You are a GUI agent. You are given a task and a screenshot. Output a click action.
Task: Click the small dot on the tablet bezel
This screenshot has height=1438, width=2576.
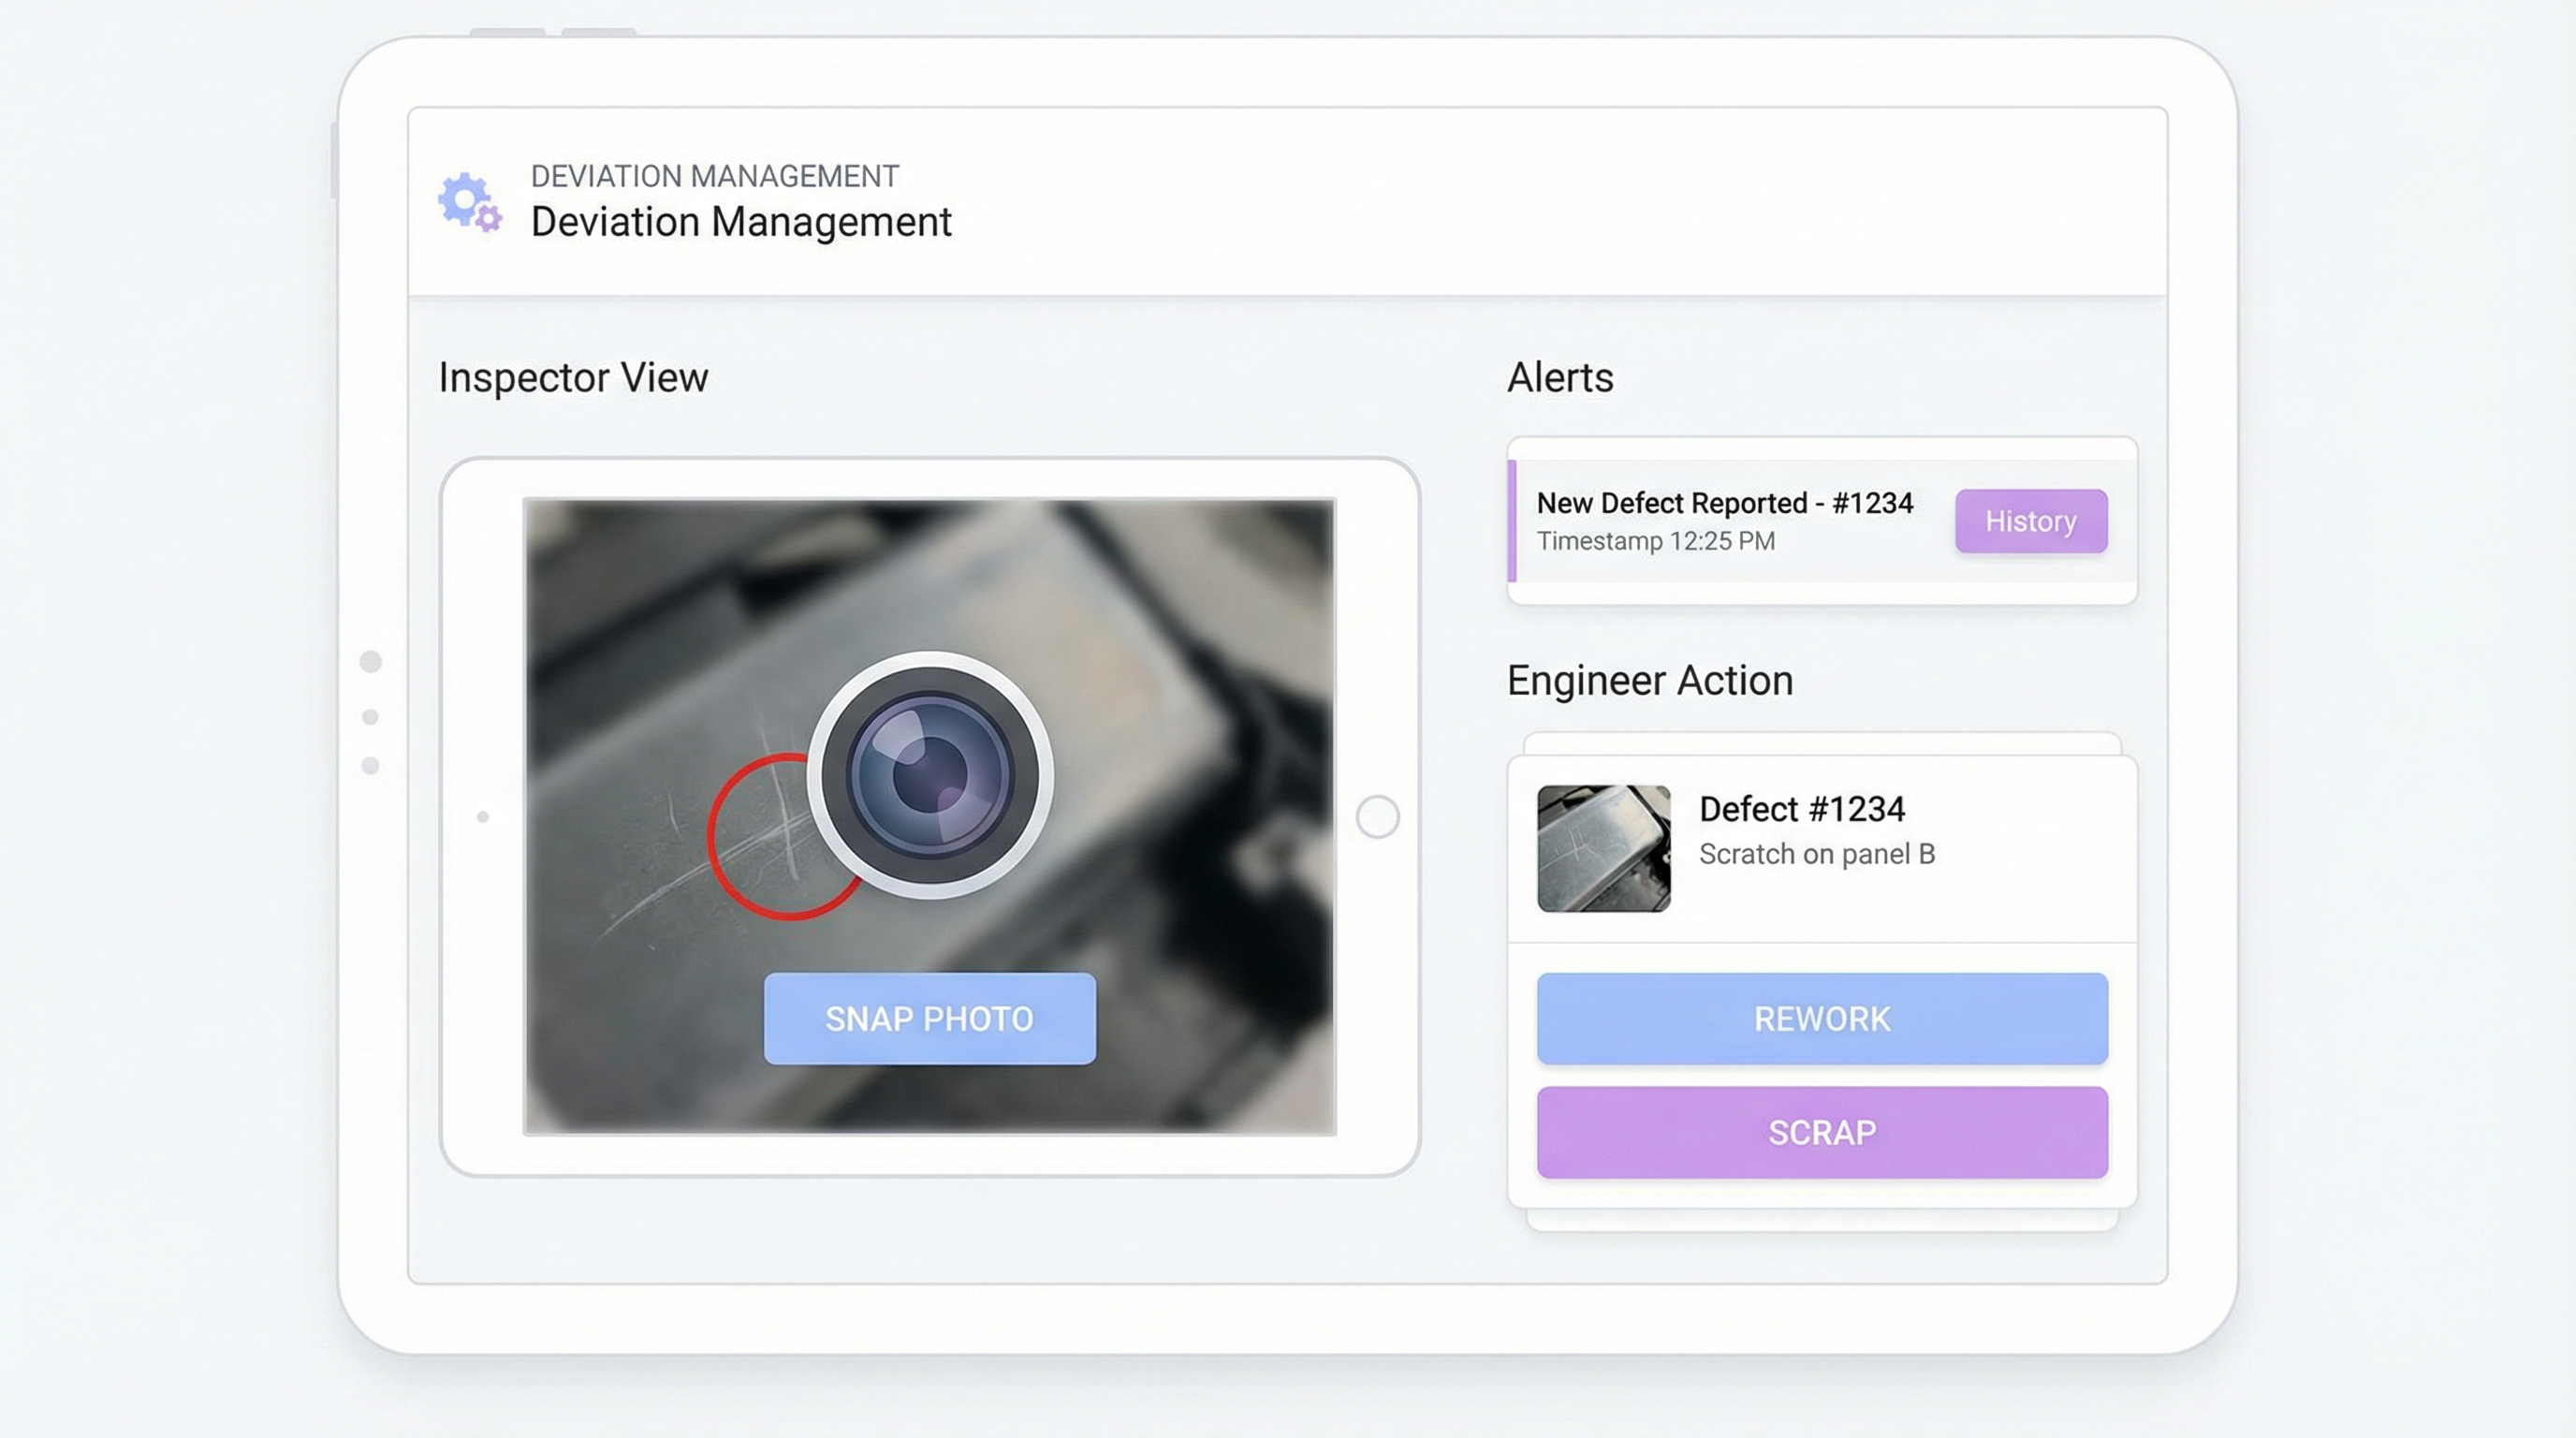(482, 816)
